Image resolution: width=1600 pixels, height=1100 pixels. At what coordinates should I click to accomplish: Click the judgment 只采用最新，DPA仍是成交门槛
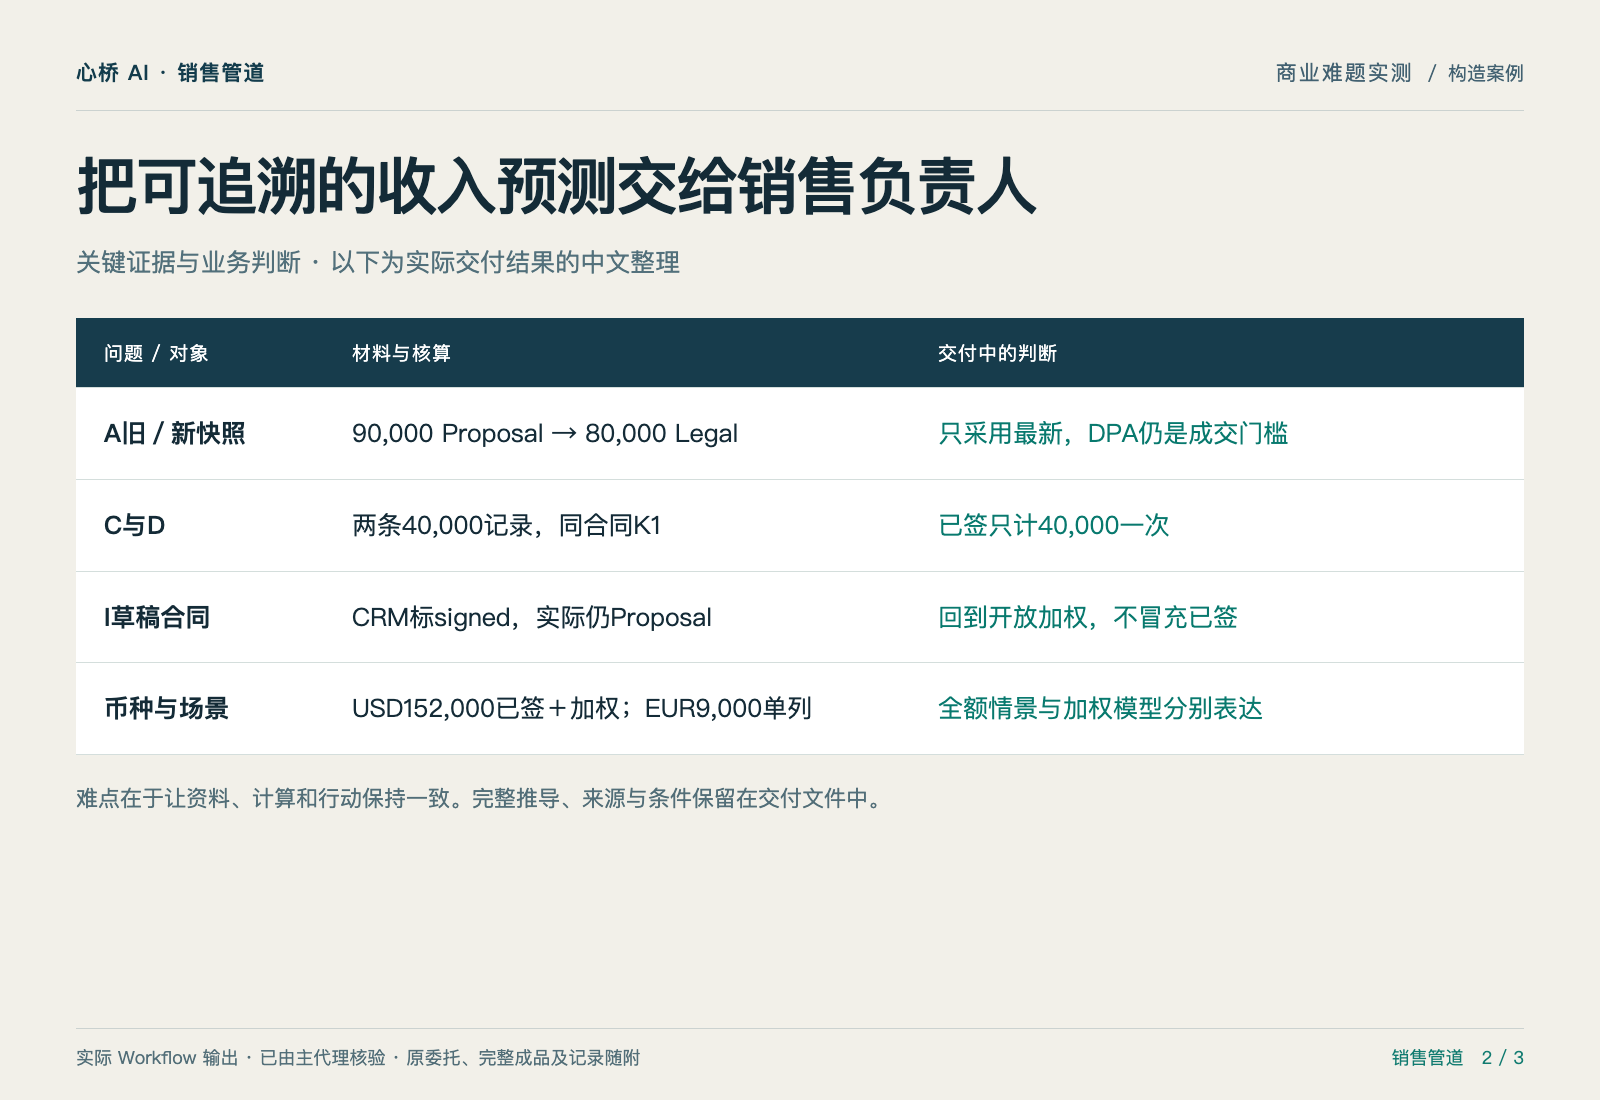tap(1113, 433)
